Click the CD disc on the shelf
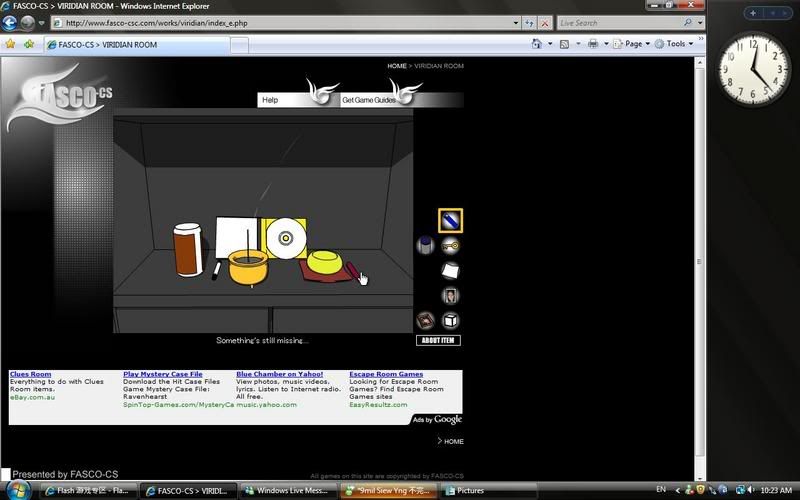 tap(286, 238)
